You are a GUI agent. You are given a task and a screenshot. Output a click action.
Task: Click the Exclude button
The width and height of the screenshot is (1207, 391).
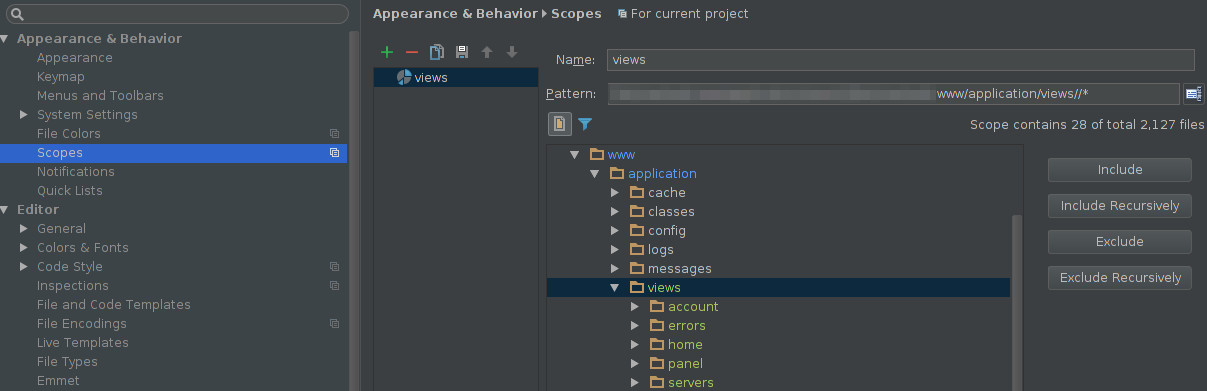pyautogui.click(x=1120, y=242)
